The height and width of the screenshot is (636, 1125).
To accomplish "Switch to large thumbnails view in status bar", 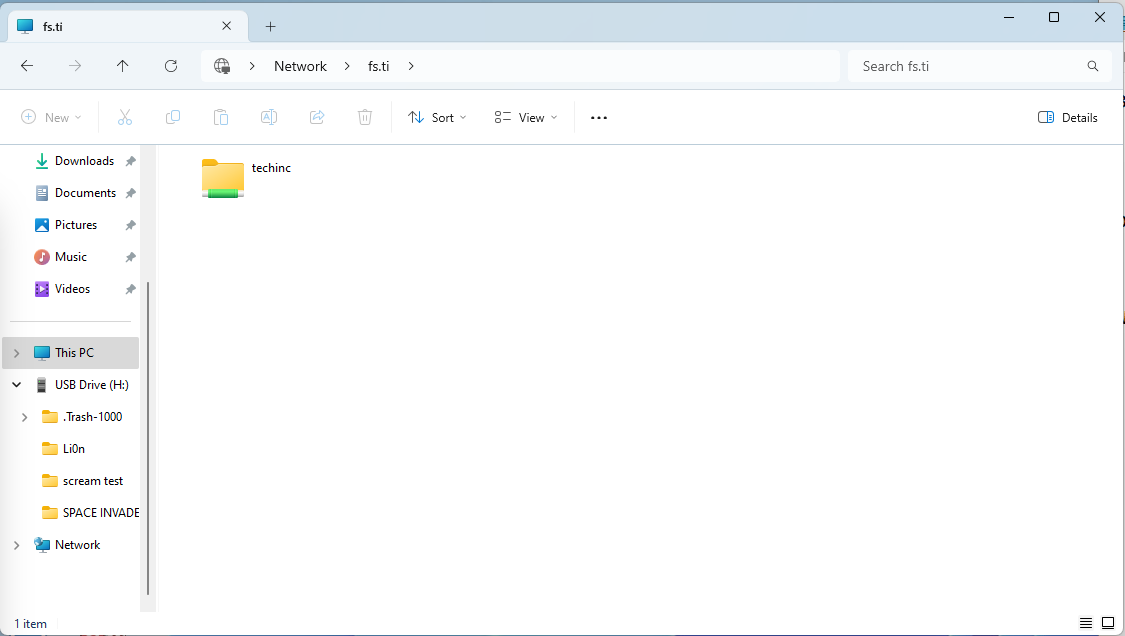I will [1108, 623].
